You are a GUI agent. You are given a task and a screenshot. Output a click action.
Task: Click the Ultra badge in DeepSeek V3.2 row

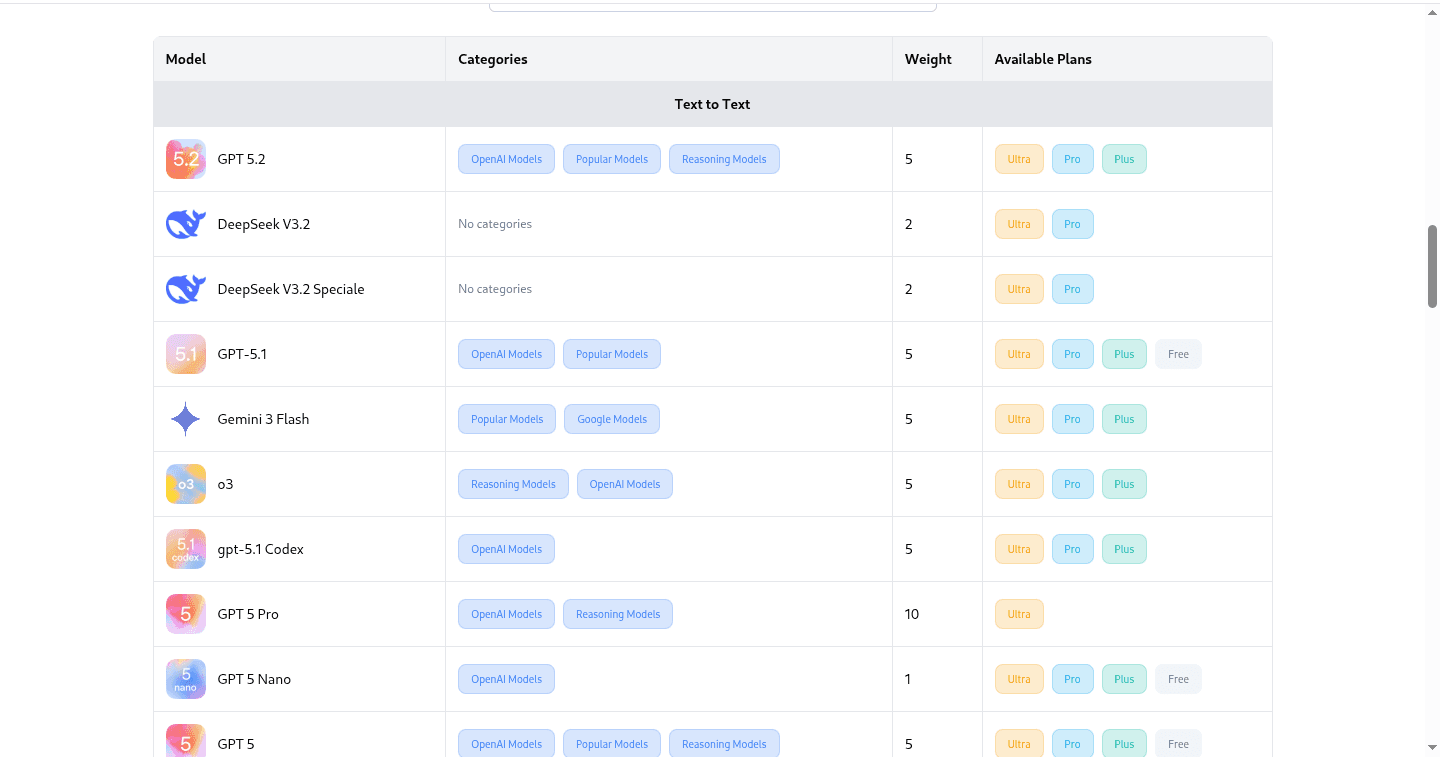[x=1019, y=224]
